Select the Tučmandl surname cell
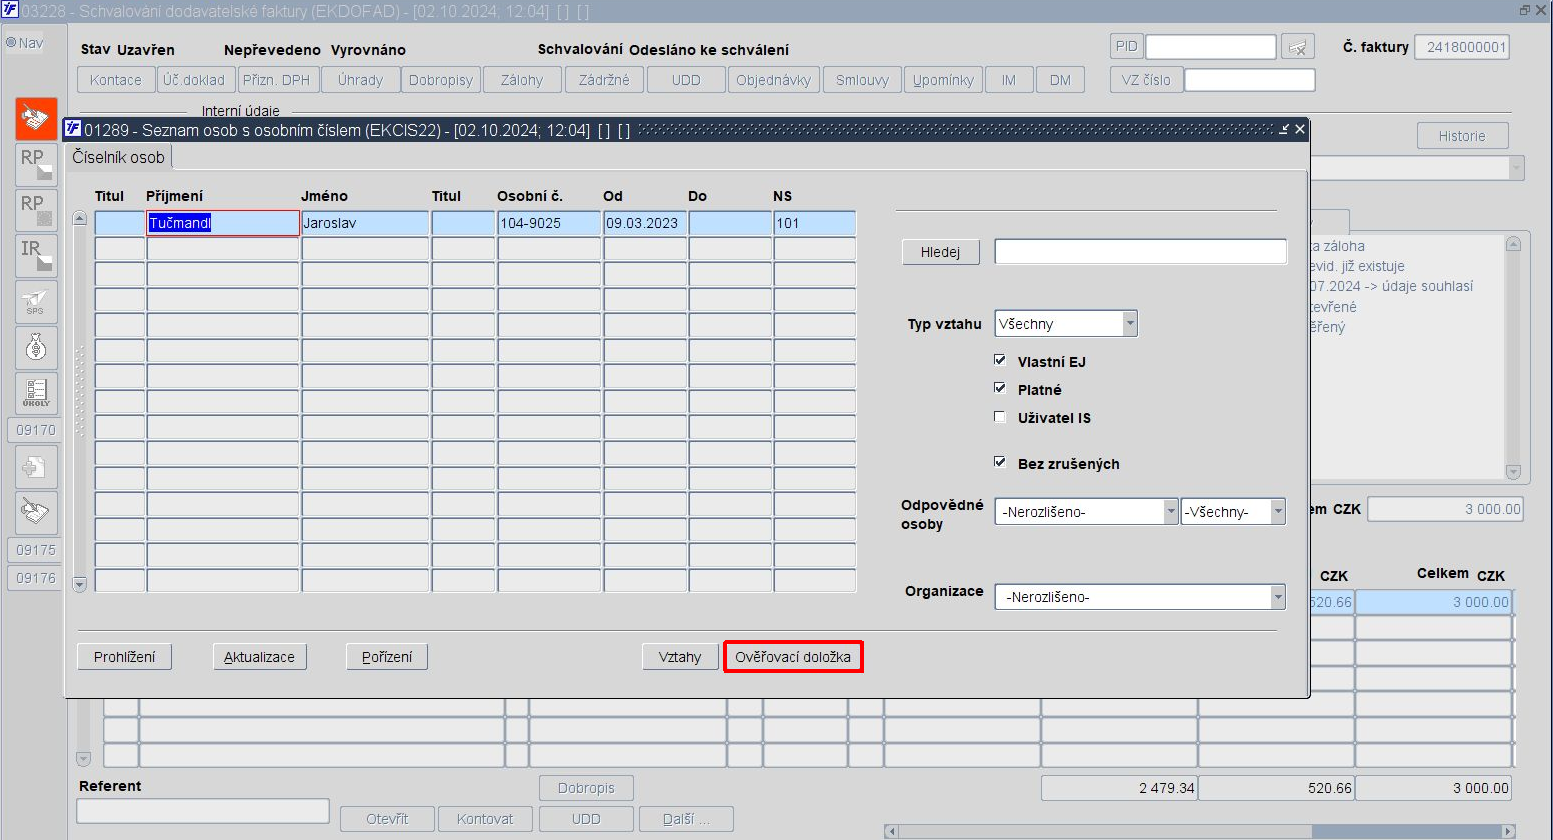 223,223
